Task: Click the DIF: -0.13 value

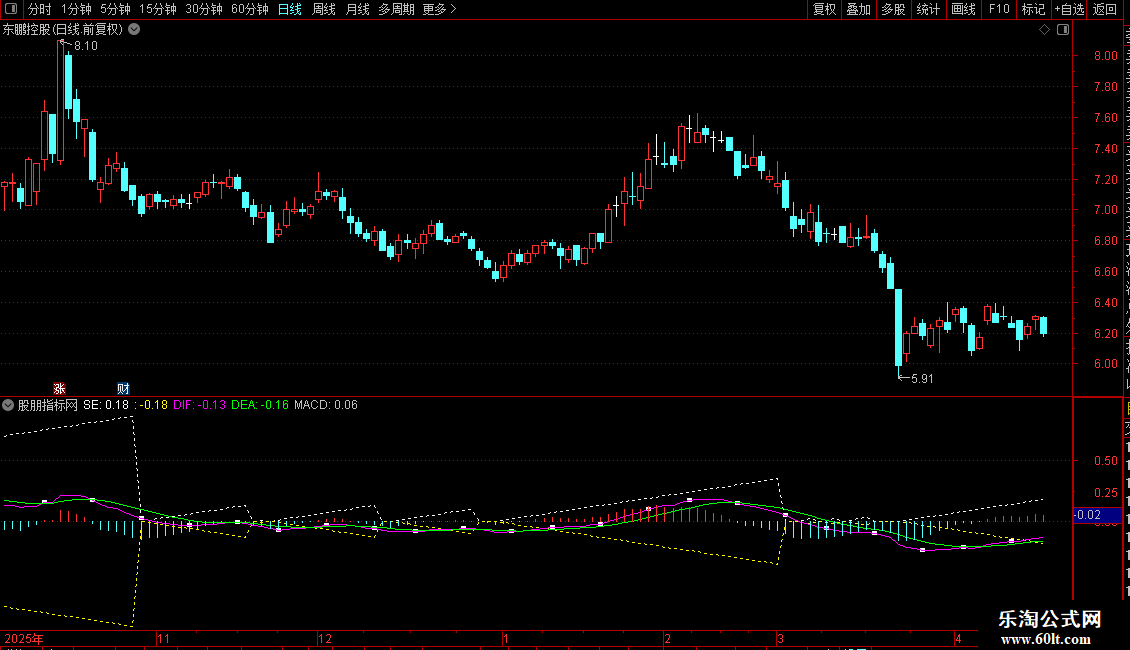Action: click(x=200, y=405)
